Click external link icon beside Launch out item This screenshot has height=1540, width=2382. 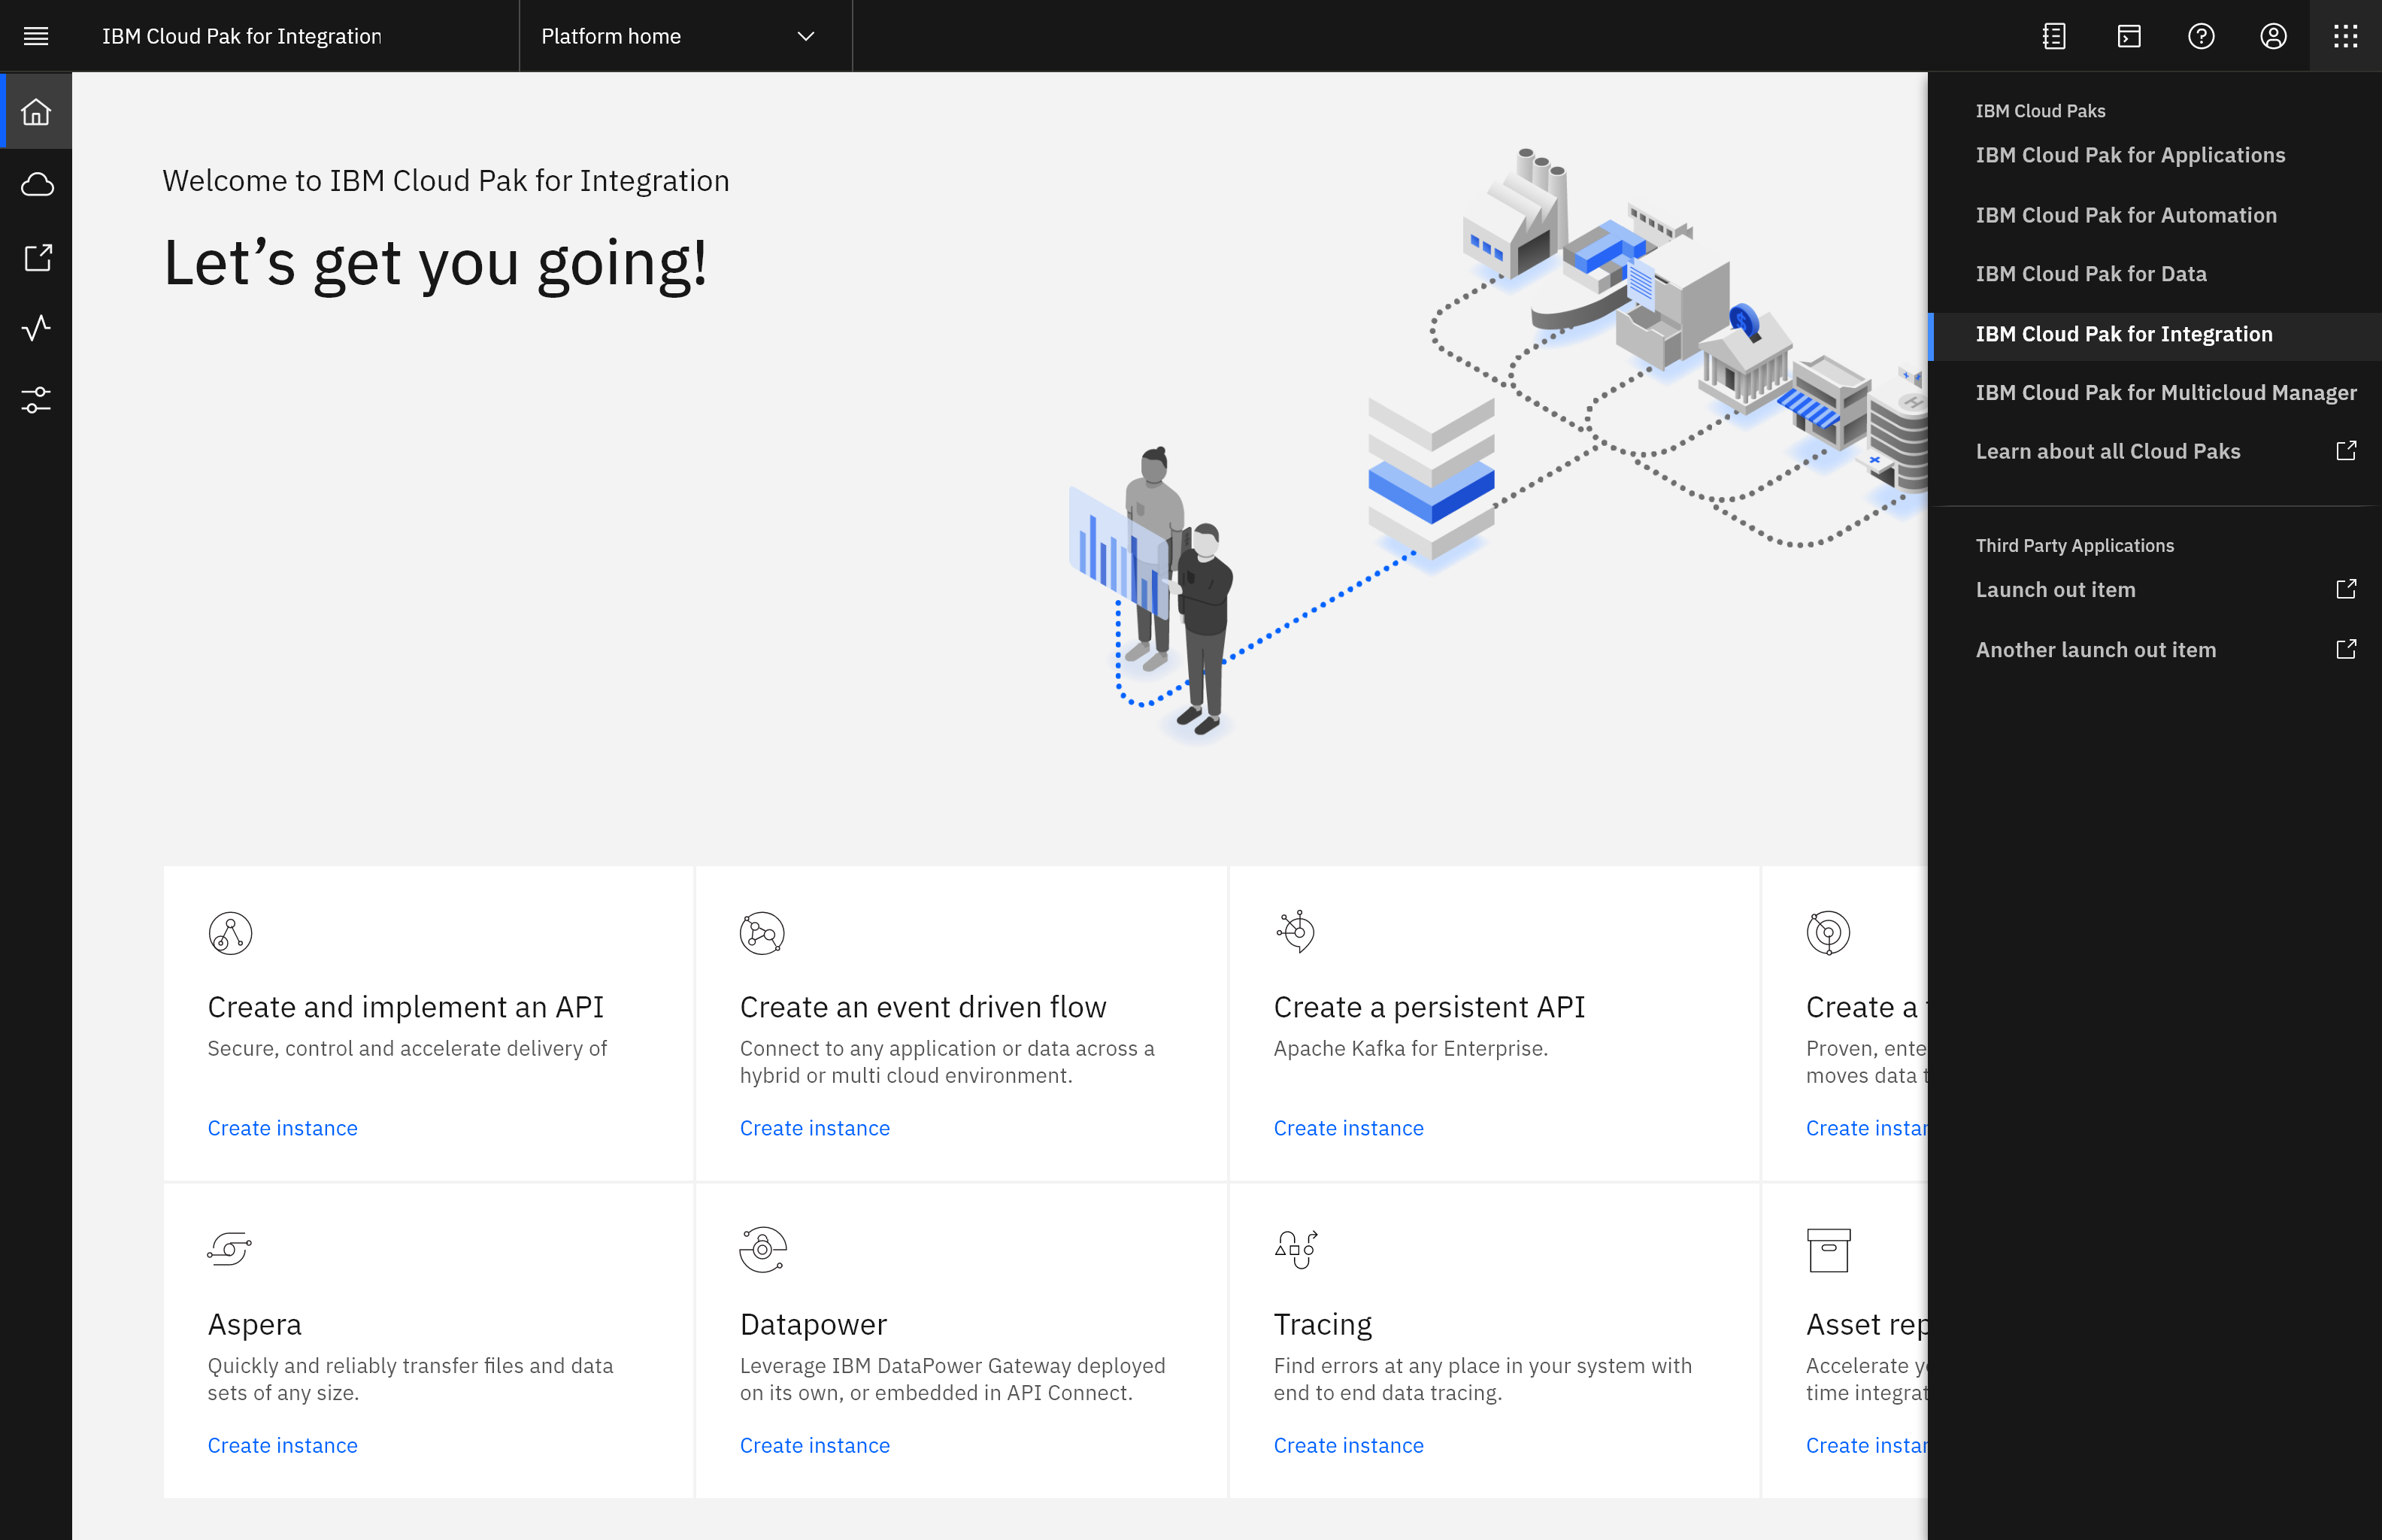click(x=2346, y=589)
